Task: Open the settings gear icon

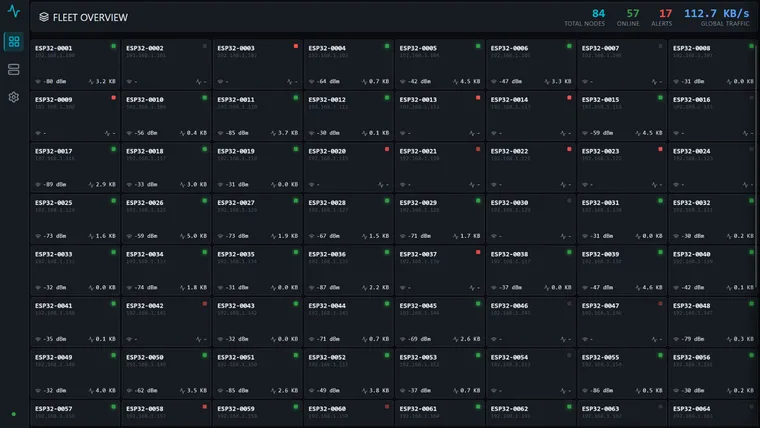Action: pos(14,97)
